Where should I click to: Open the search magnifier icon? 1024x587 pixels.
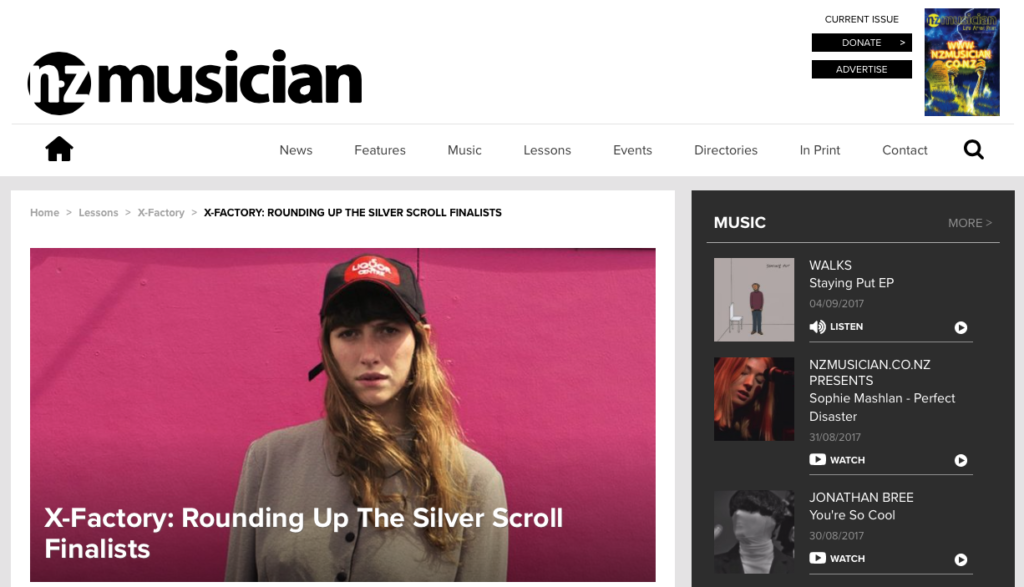pos(973,150)
